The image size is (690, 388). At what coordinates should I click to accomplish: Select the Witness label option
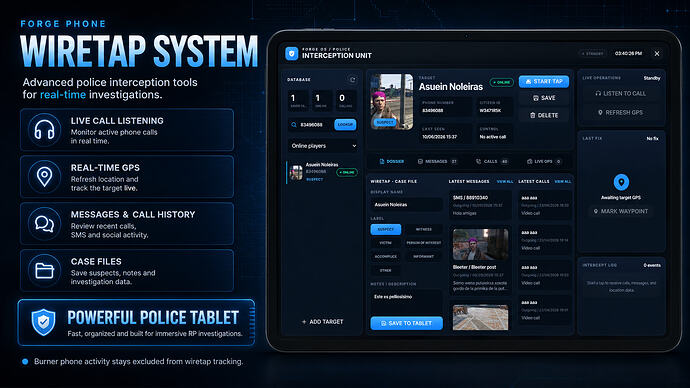pyautogui.click(x=423, y=229)
